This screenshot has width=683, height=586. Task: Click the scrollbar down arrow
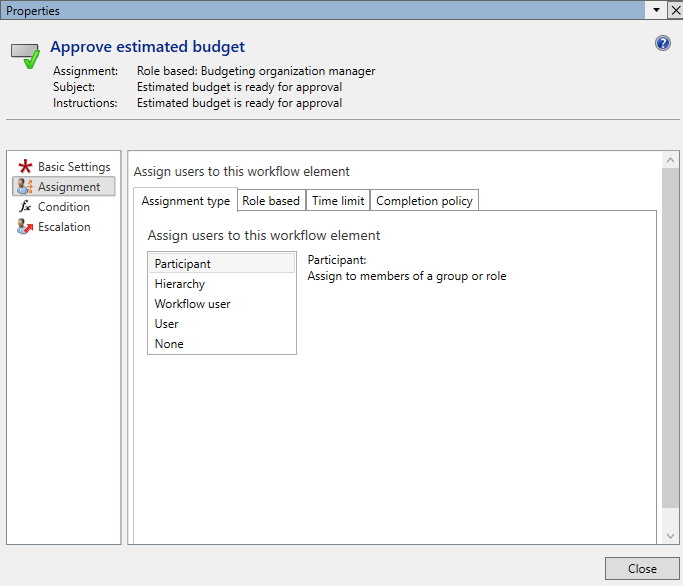670,536
